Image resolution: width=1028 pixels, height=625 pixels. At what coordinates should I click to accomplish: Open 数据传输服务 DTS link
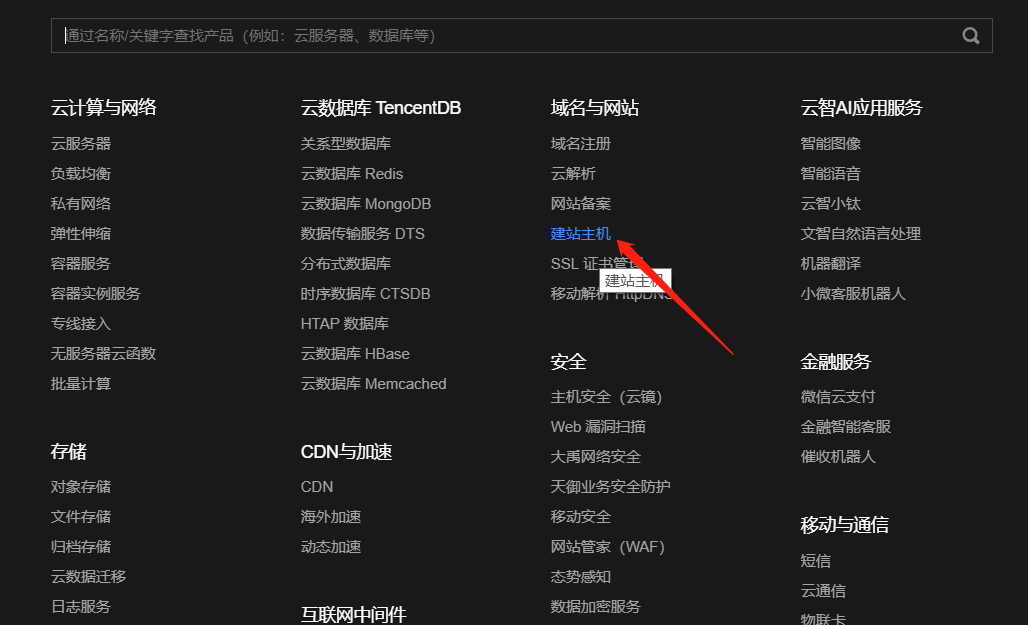(x=363, y=233)
